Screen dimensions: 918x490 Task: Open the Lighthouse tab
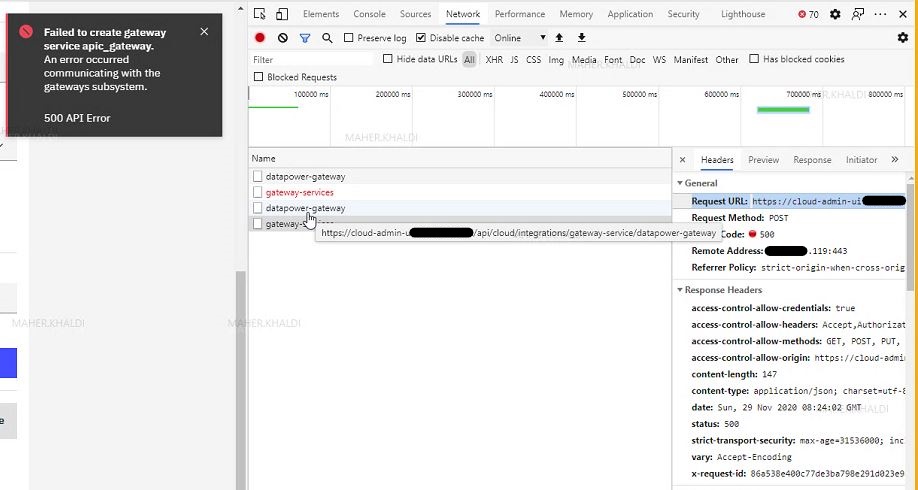[743, 14]
